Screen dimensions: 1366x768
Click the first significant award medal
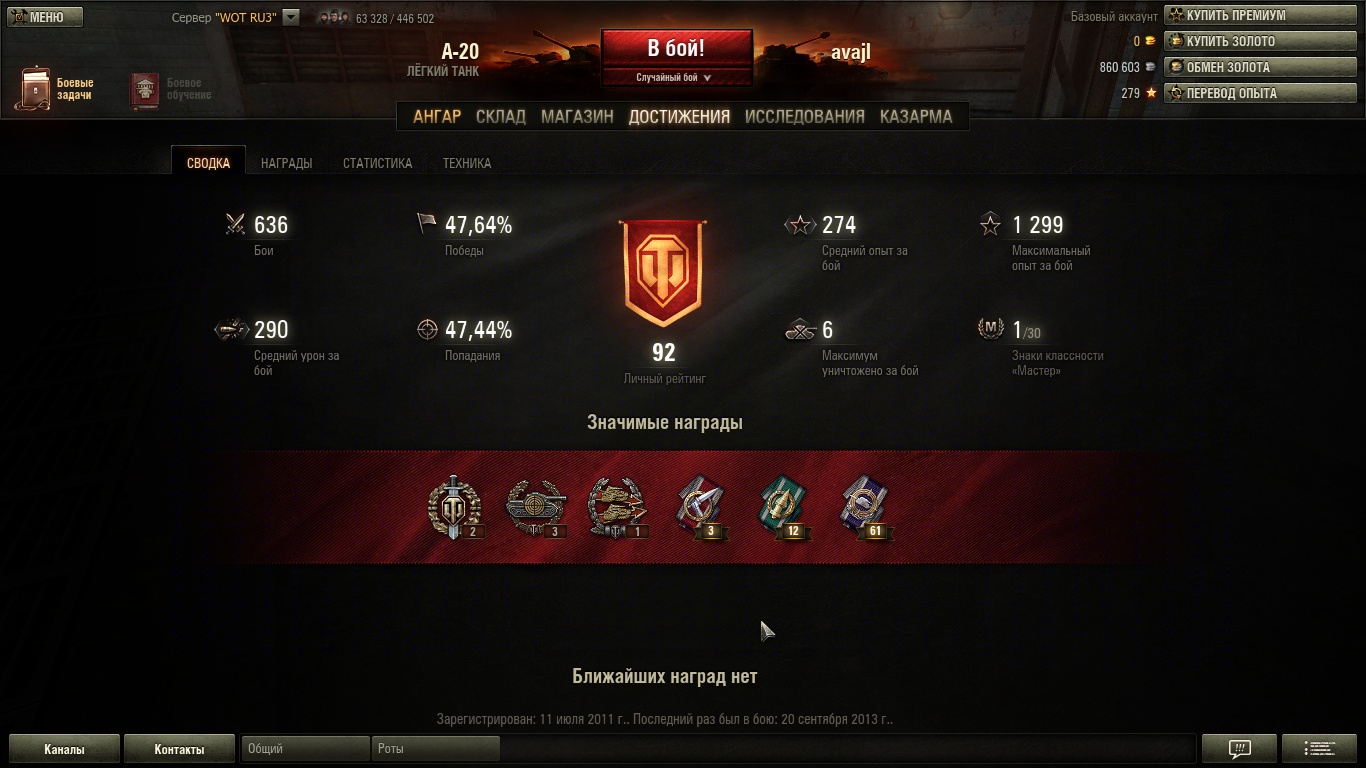pyautogui.click(x=455, y=507)
